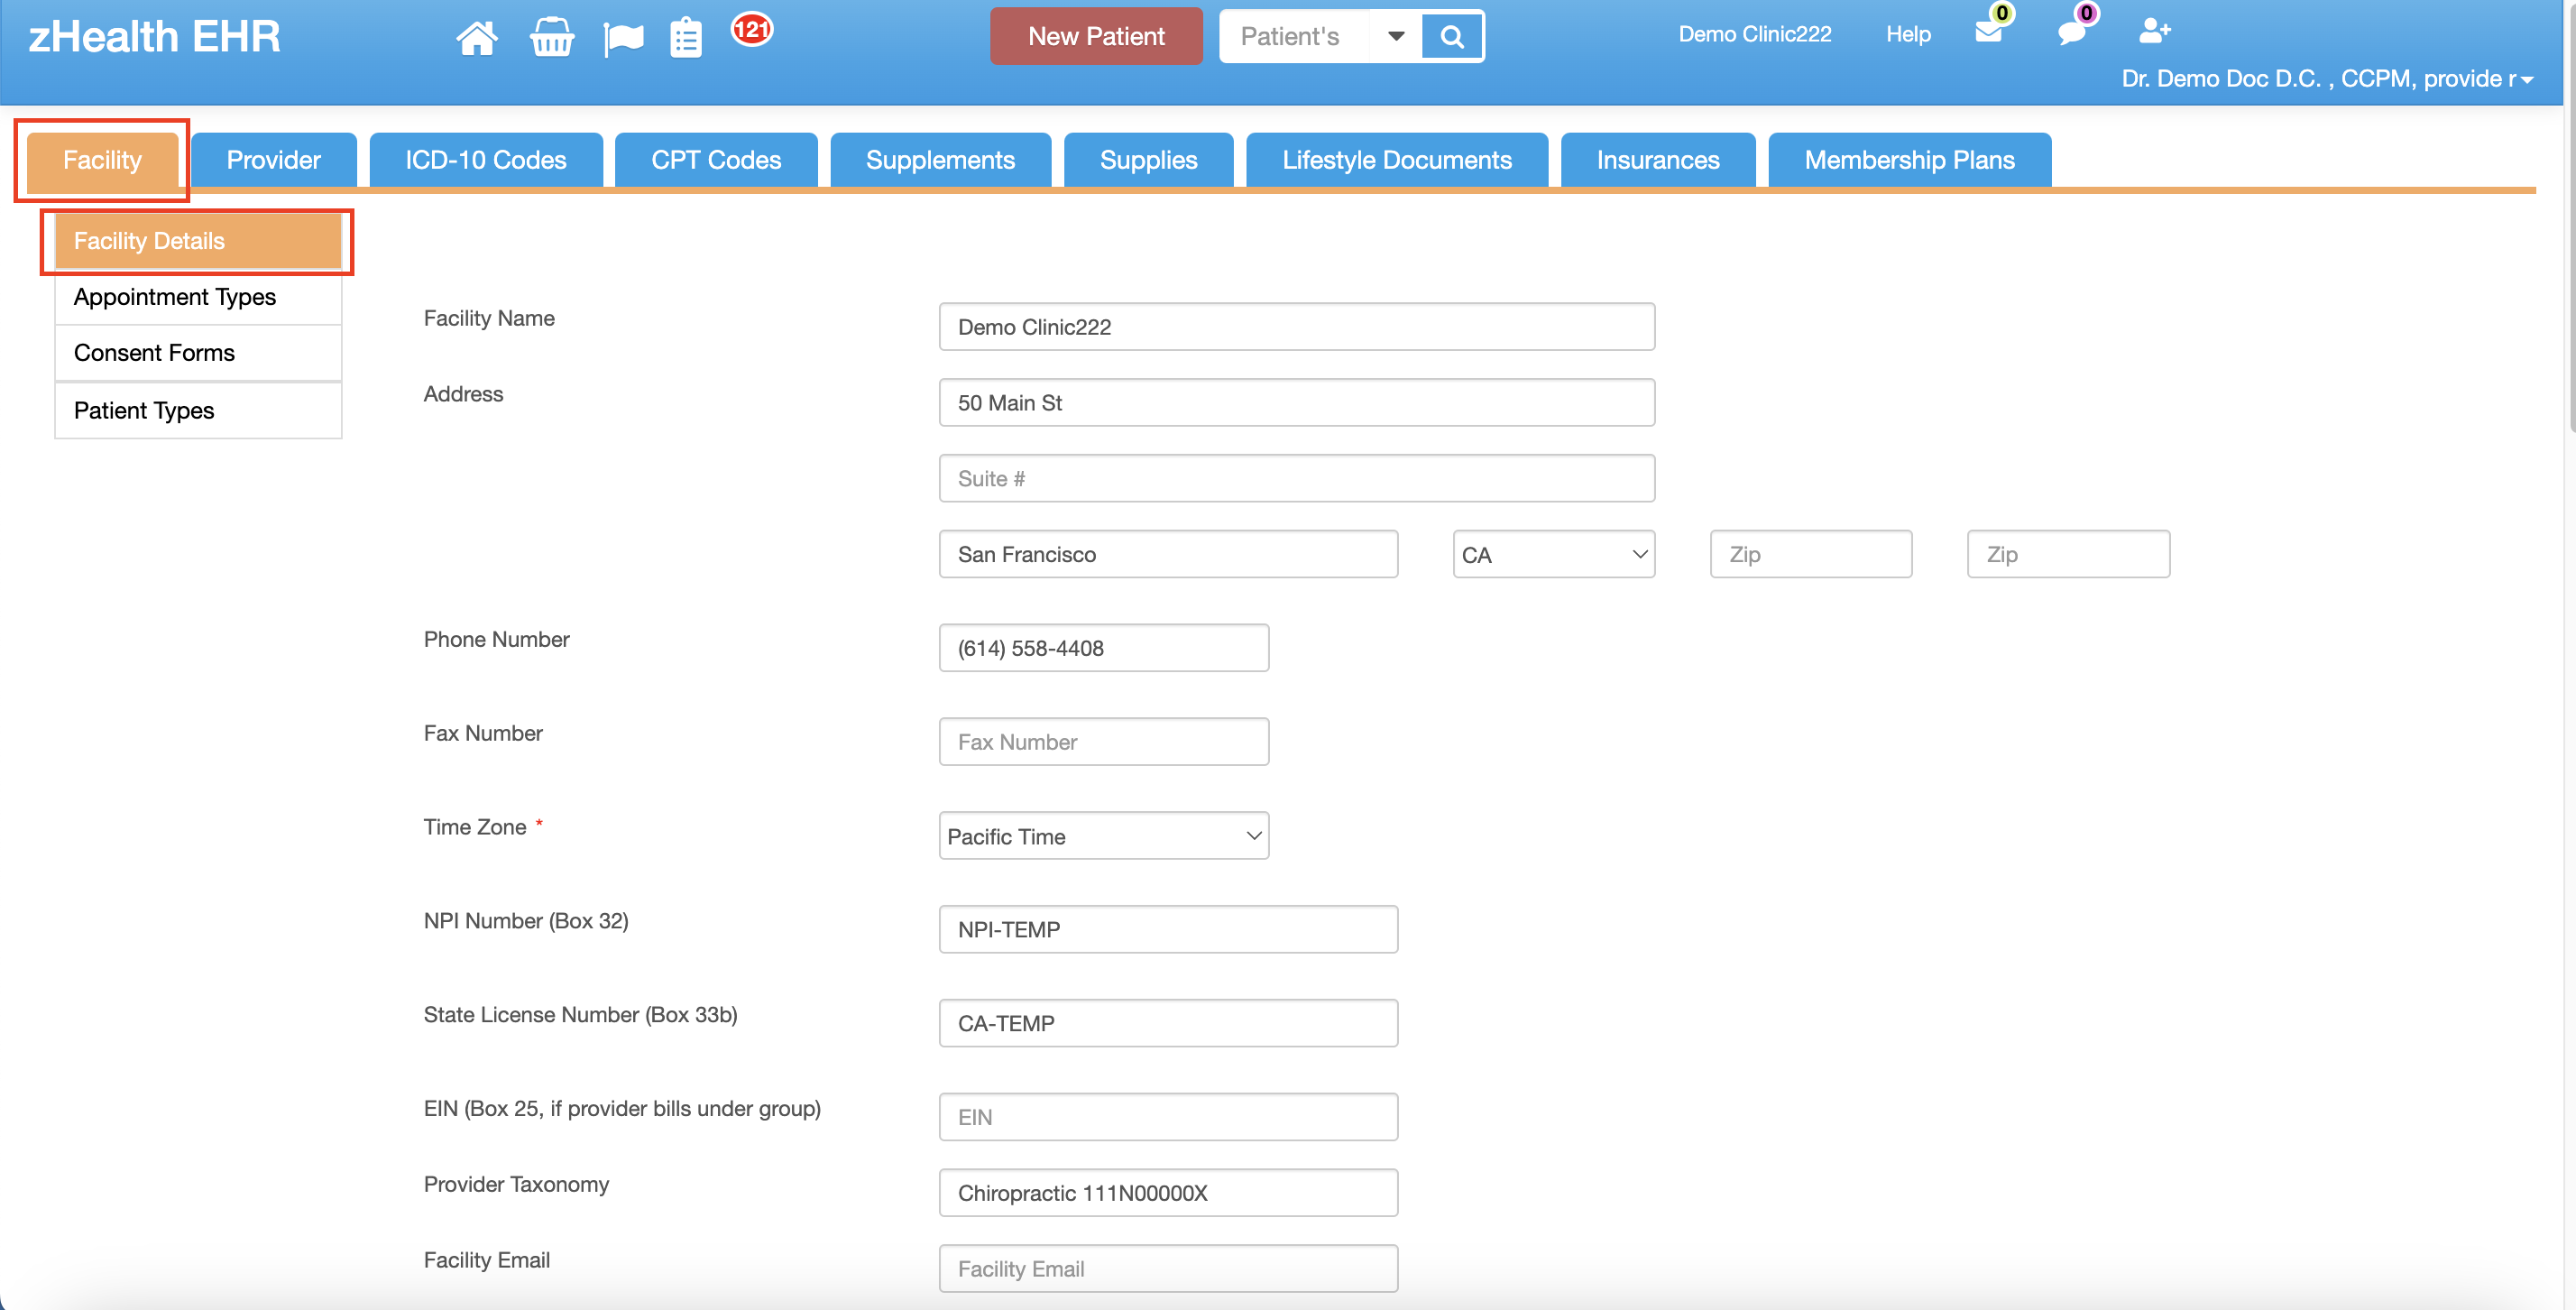2576x1310 pixels.
Task: Switch to the ICD-10 Codes tab
Action: coord(485,160)
